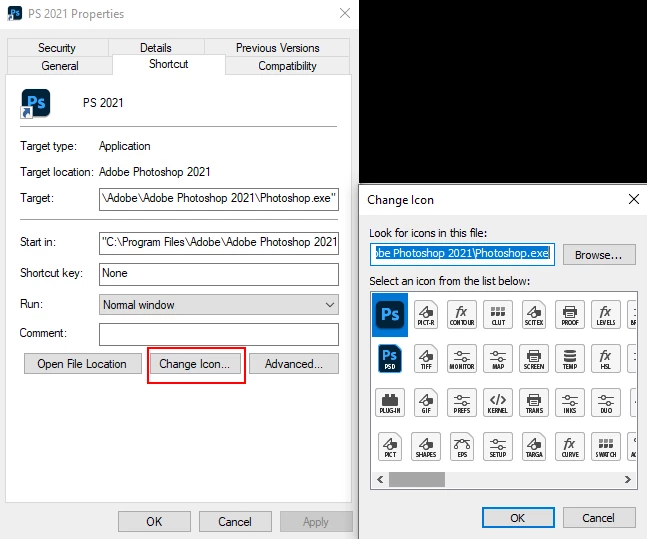The height and width of the screenshot is (539, 647).
Task: Switch to the Security tab
Action: click(x=57, y=48)
